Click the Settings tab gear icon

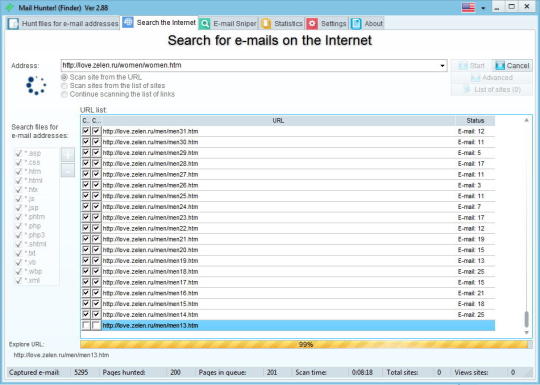[x=312, y=23]
